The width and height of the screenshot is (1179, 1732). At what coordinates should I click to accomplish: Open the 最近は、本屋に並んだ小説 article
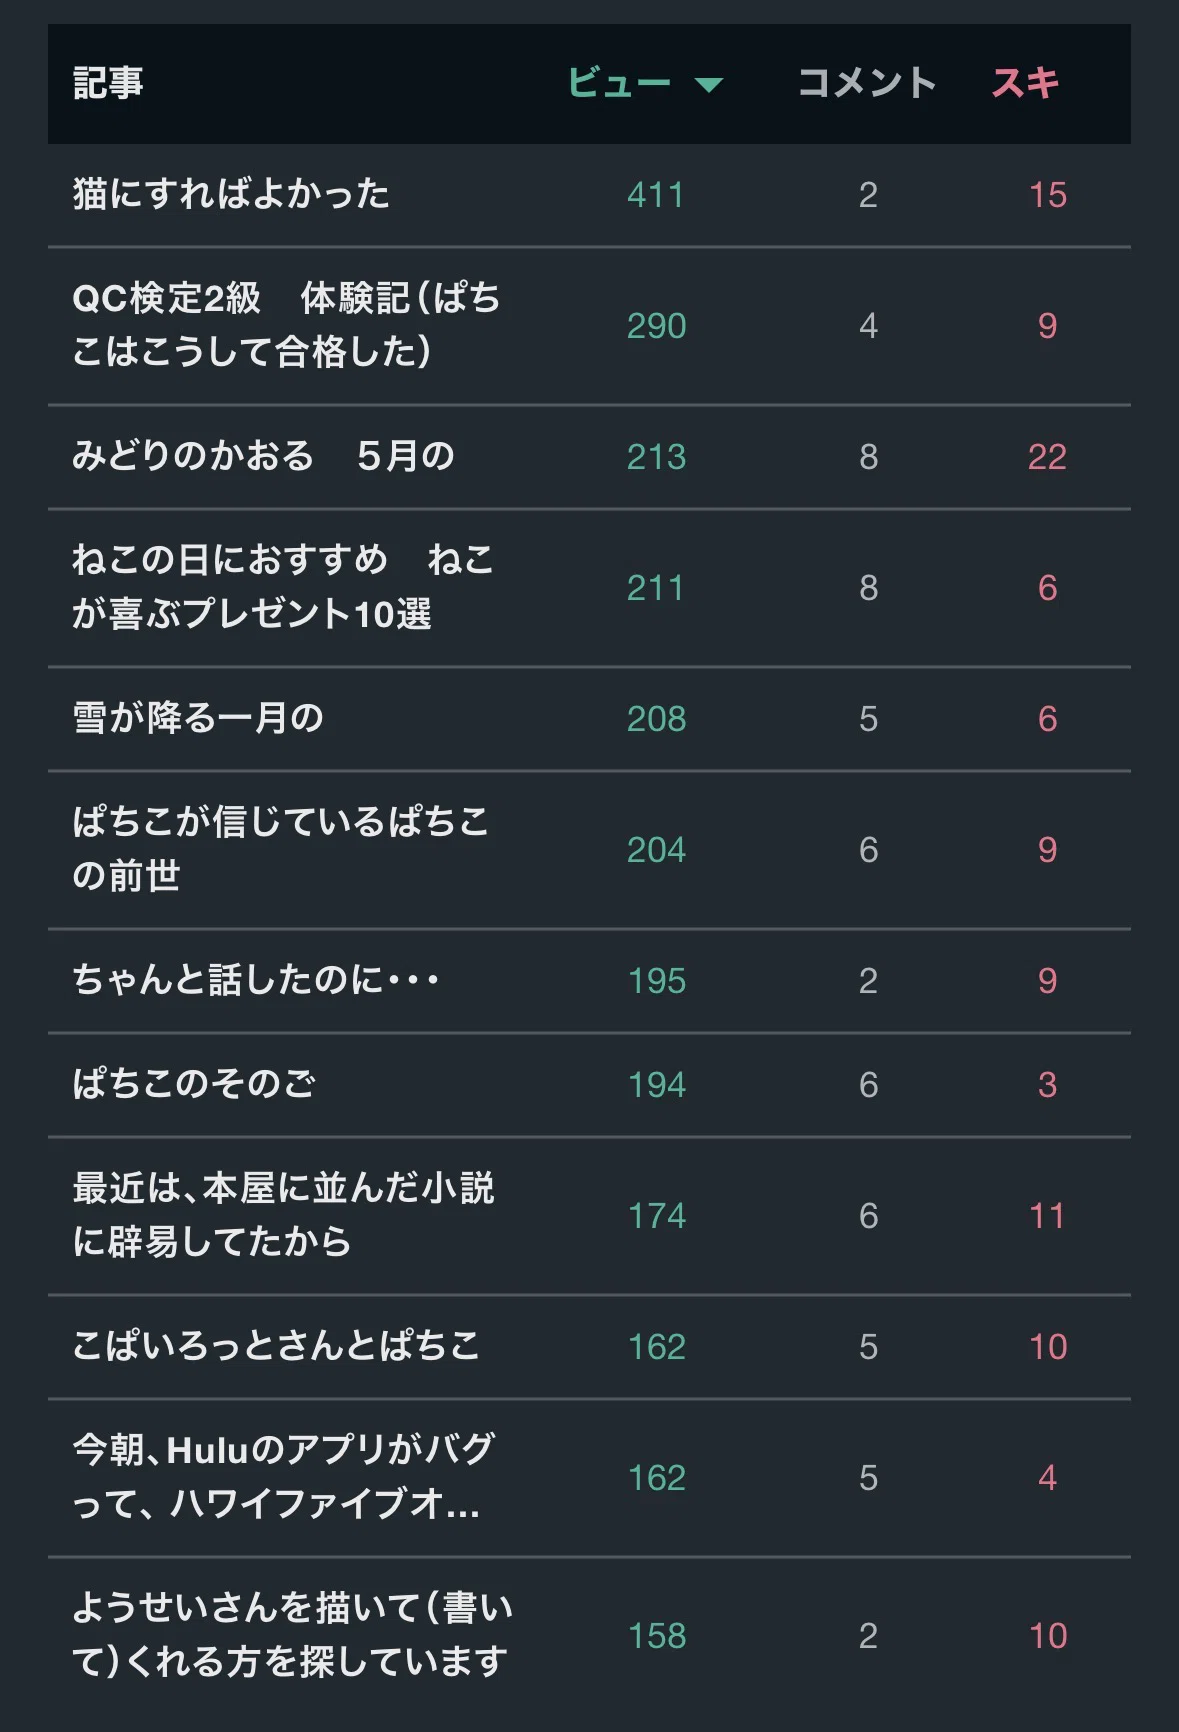(x=283, y=1215)
